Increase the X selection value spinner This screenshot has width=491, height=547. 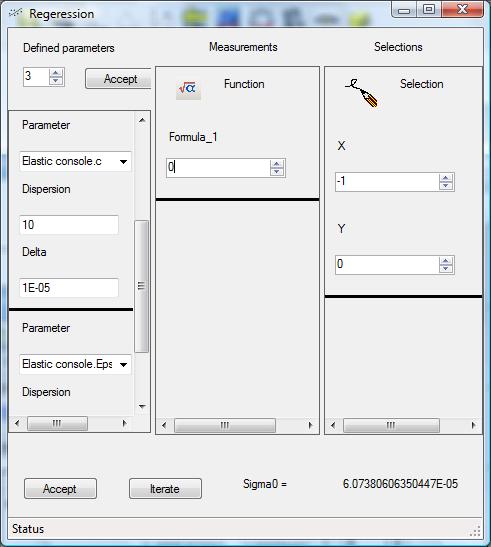coord(446,178)
